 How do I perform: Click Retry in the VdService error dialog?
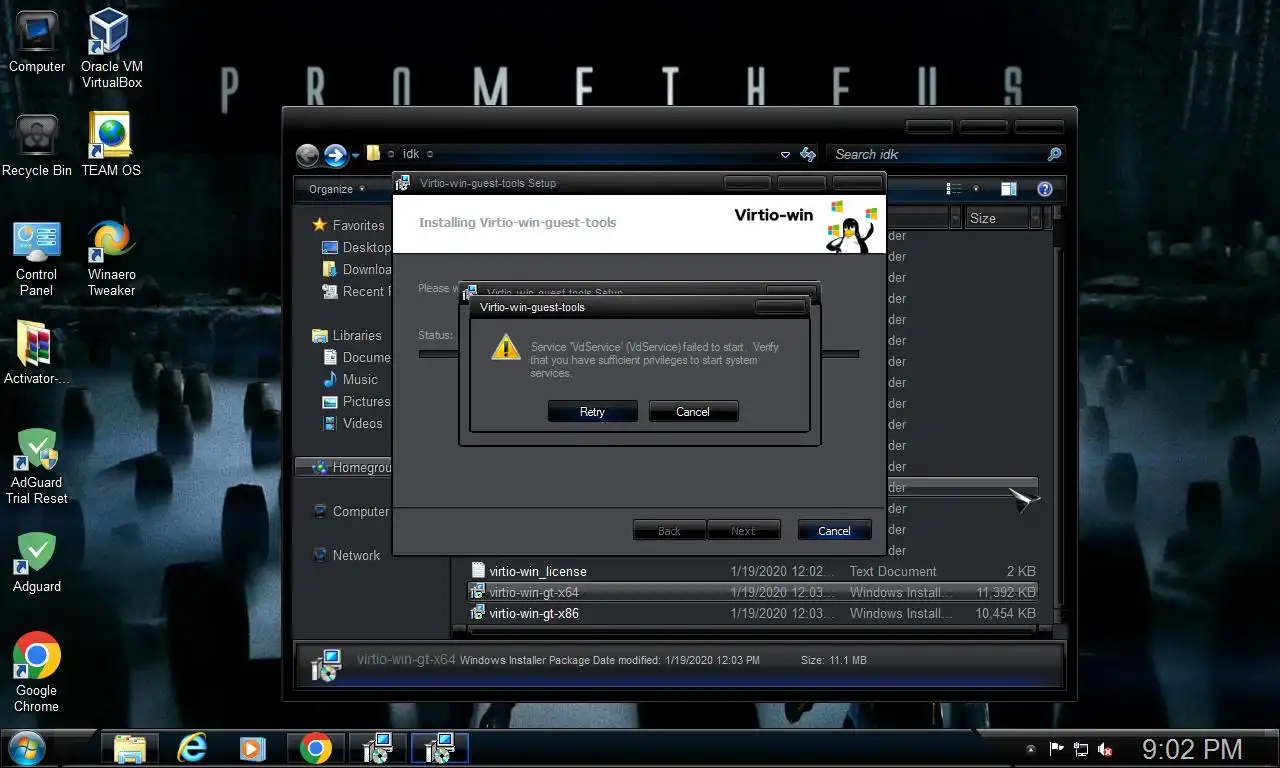[x=592, y=411]
